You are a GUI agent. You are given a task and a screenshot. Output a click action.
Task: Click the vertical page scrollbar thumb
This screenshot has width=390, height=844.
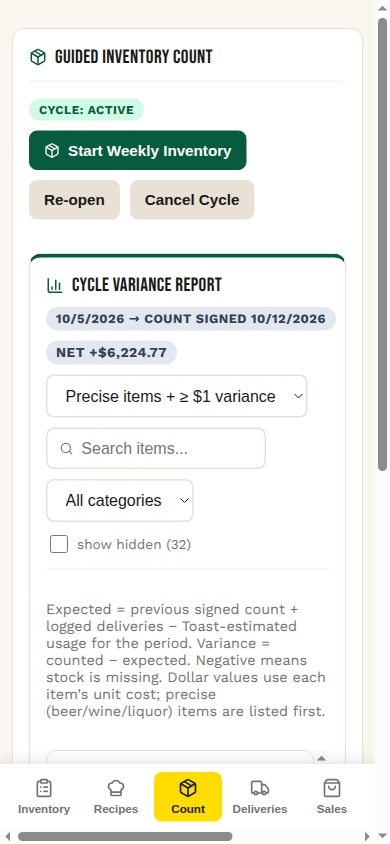click(x=382, y=245)
